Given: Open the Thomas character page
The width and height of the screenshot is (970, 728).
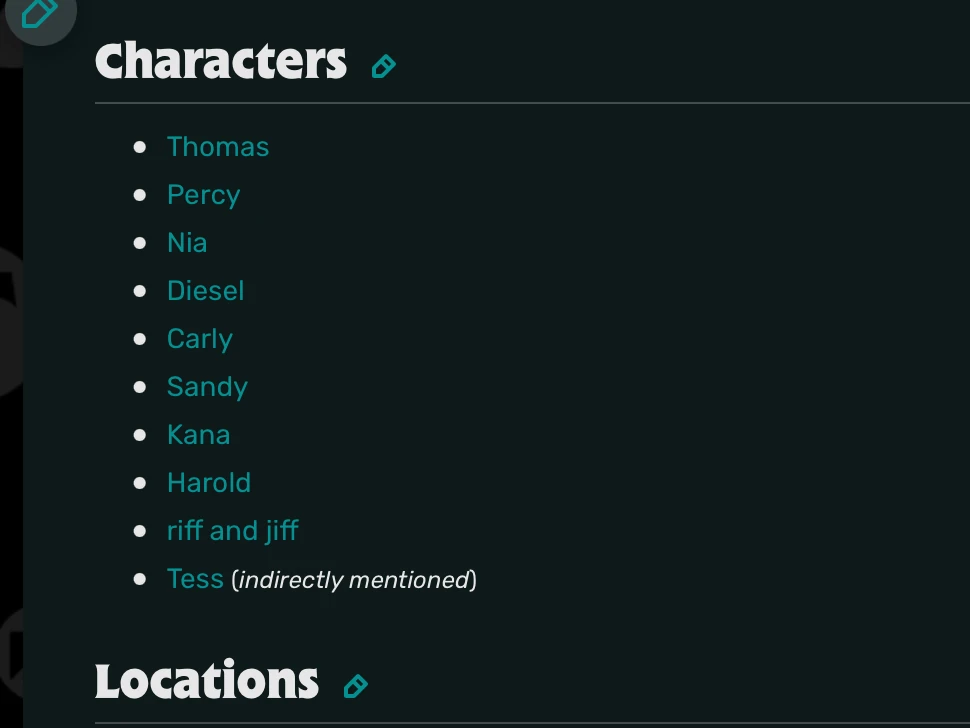Looking at the screenshot, I should point(218,147).
